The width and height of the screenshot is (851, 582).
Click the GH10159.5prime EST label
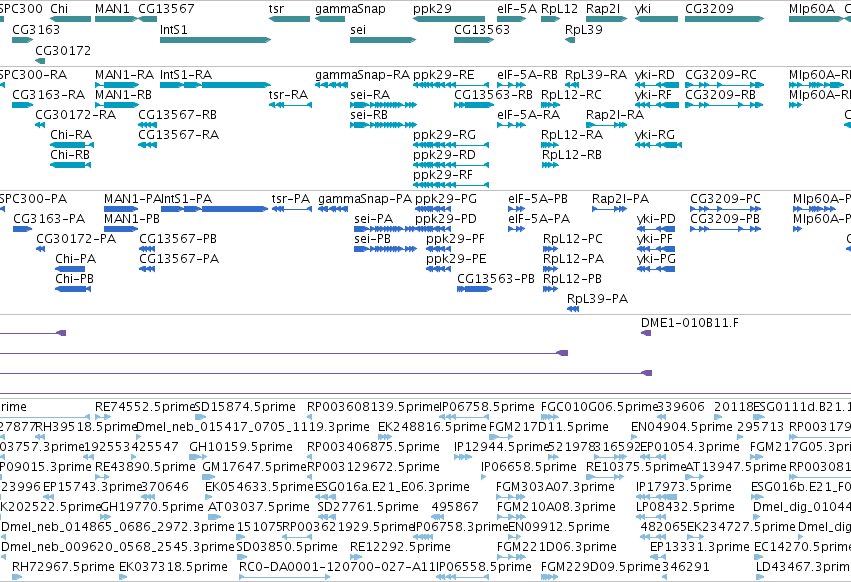241,447
